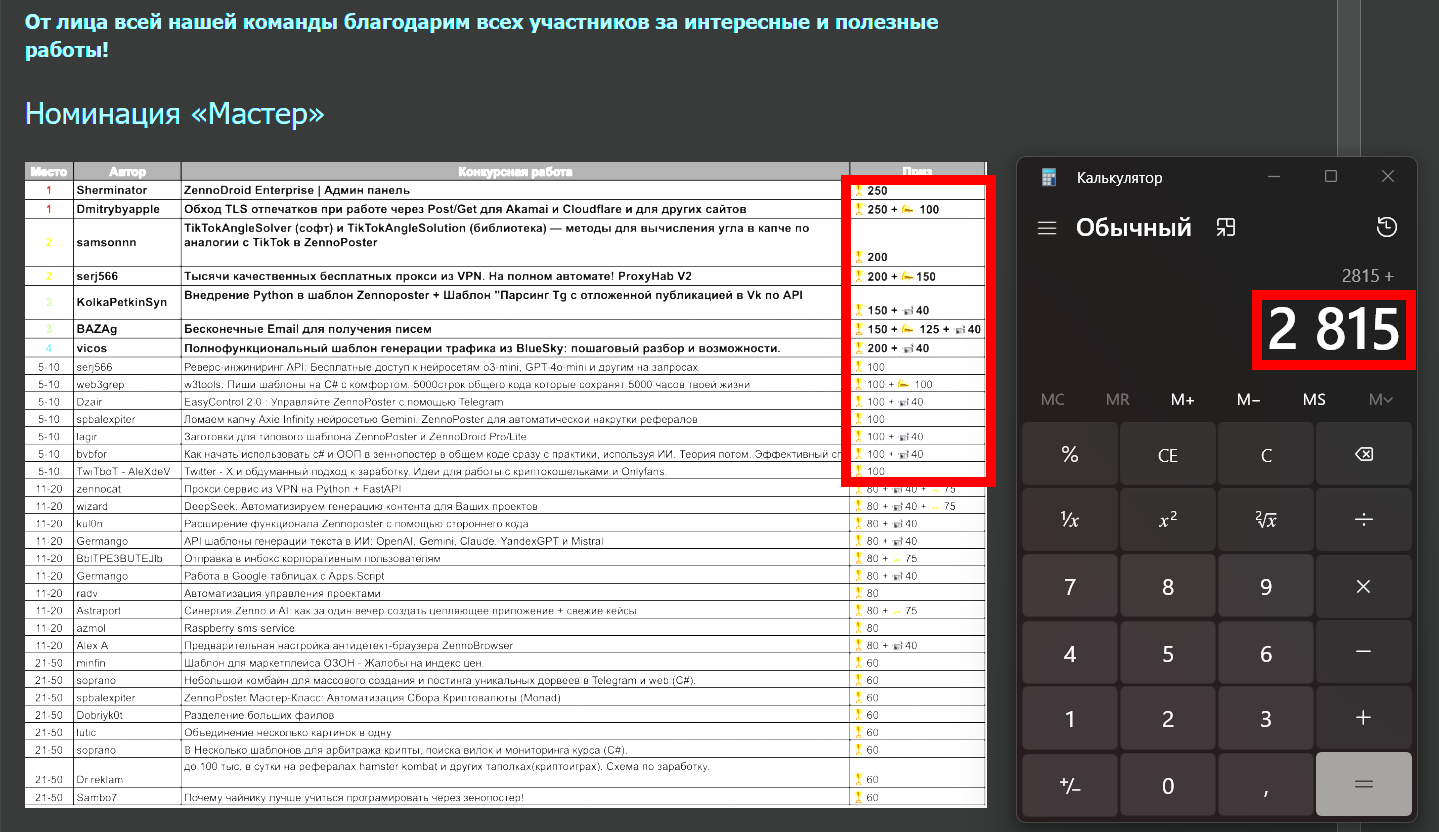
Task: Click the M− memory subtract button
Action: (x=1248, y=399)
